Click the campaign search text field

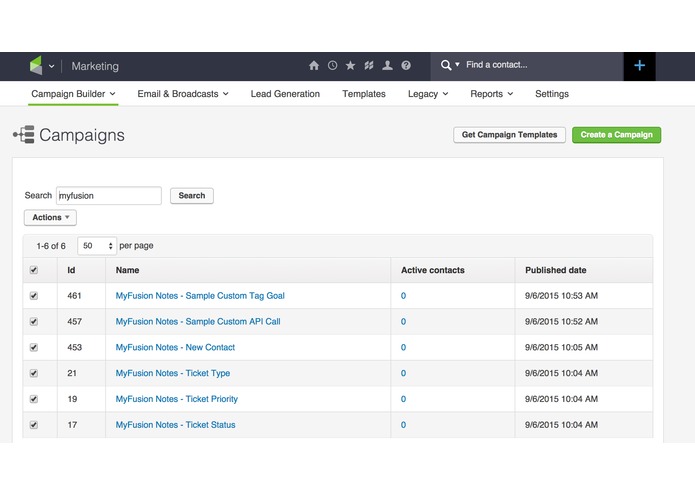point(109,195)
